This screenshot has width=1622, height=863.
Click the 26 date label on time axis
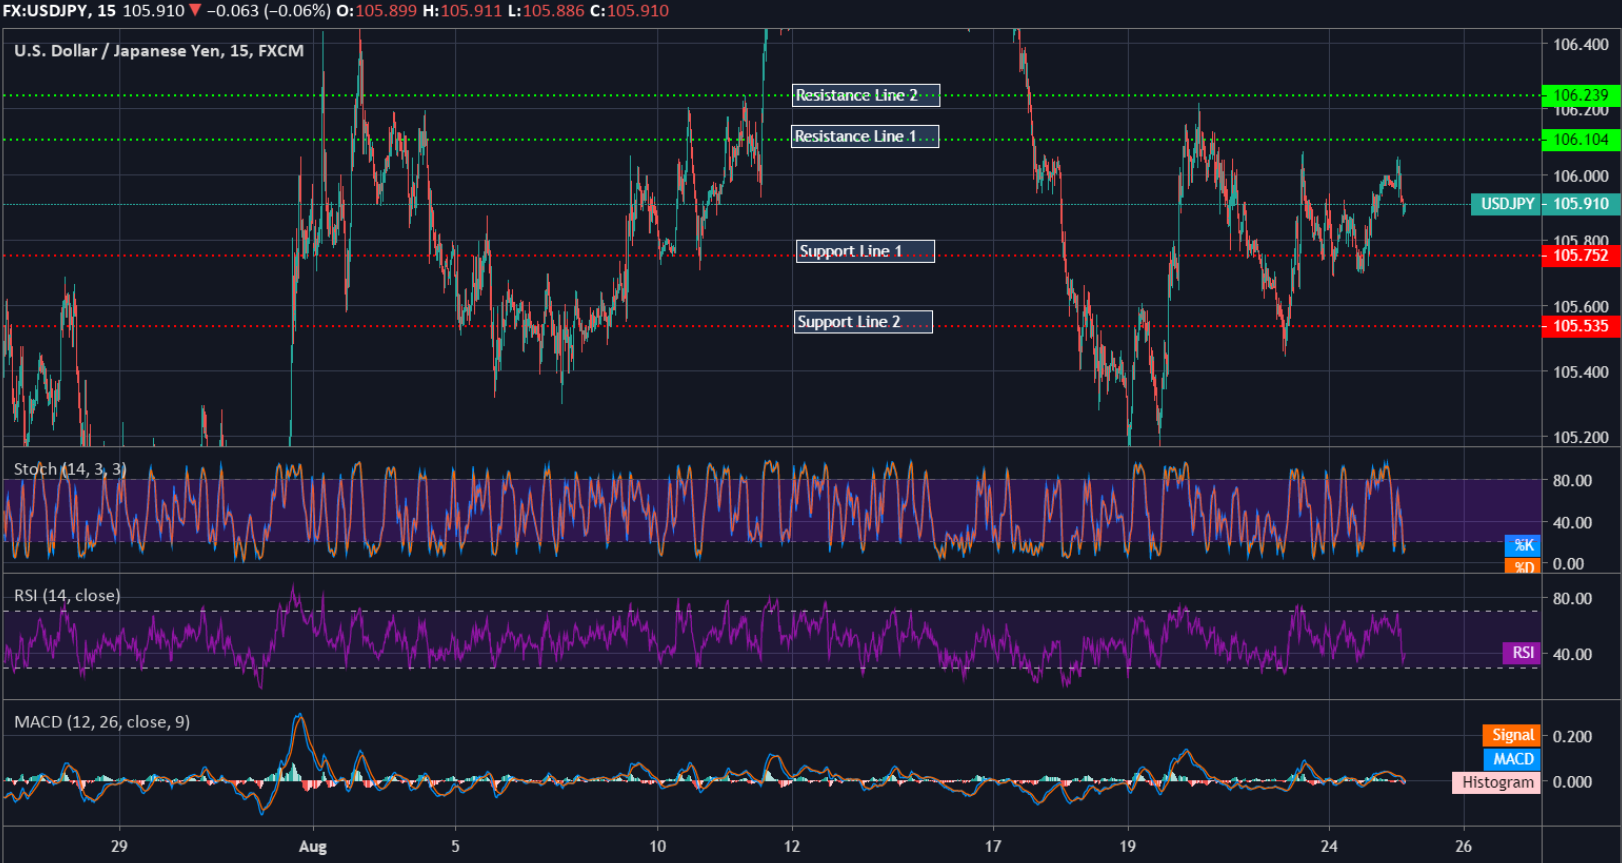tap(1464, 846)
